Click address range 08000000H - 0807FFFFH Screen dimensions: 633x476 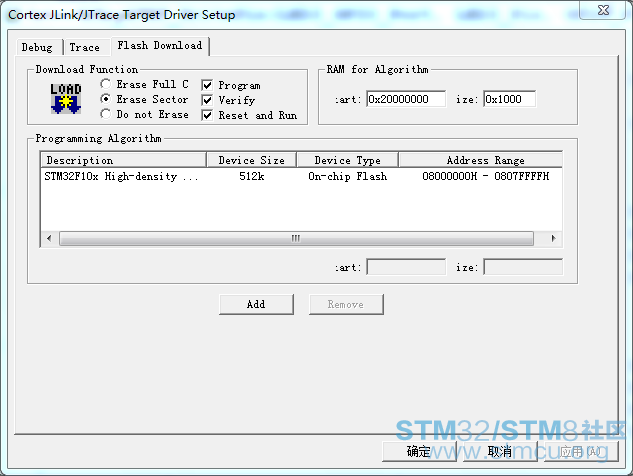click(x=486, y=176)
